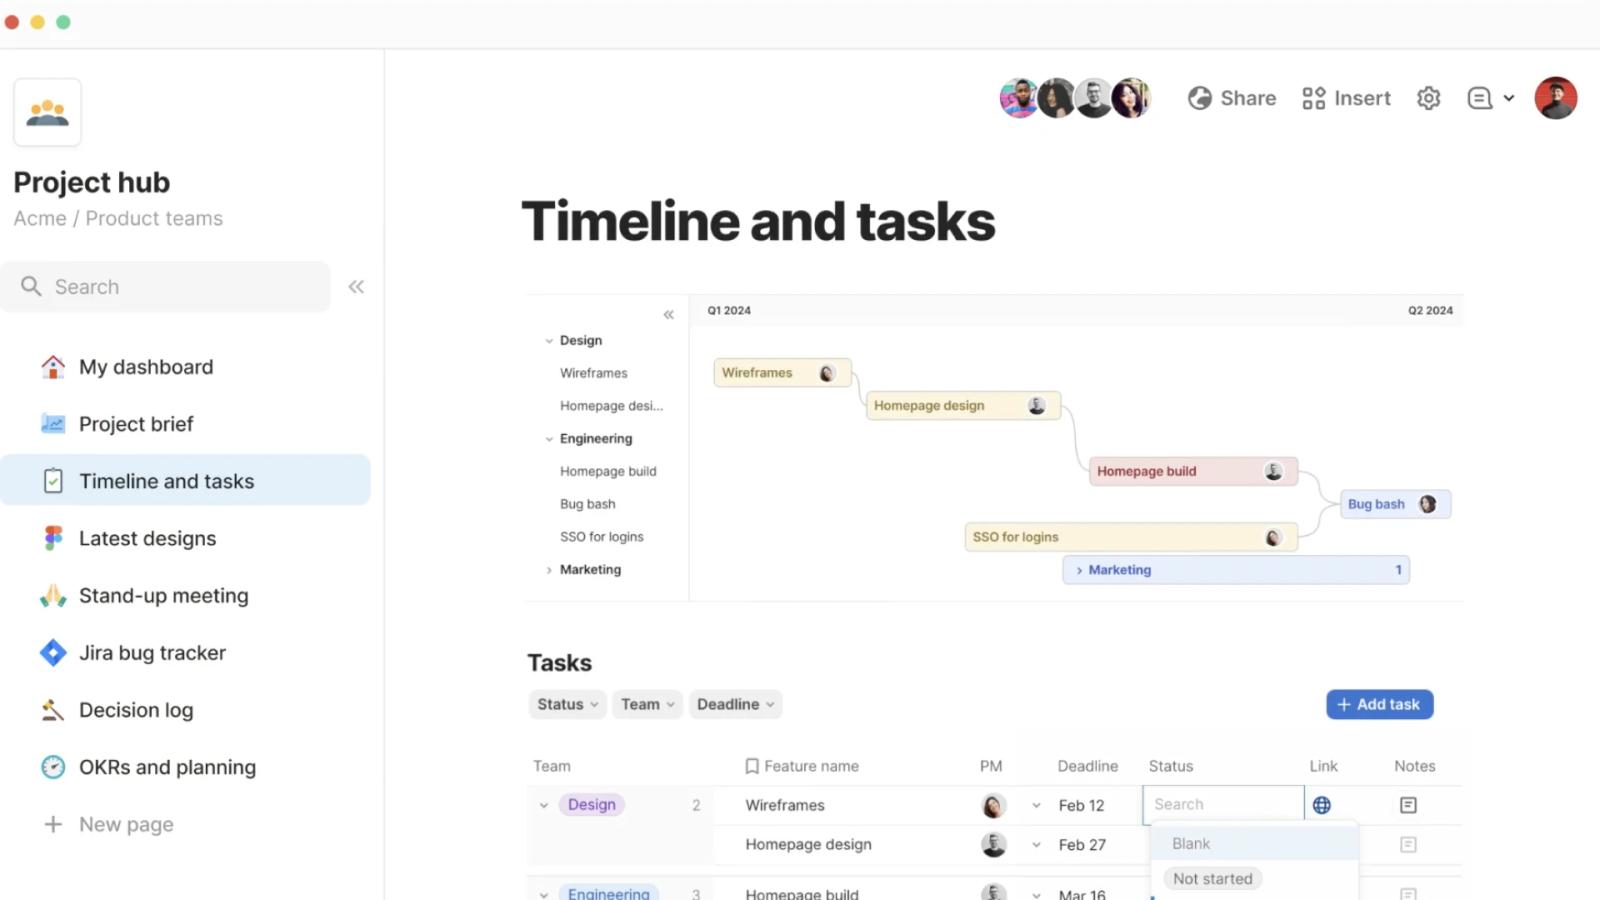
Task: Open the comments icon in header
Action: 1480,98
